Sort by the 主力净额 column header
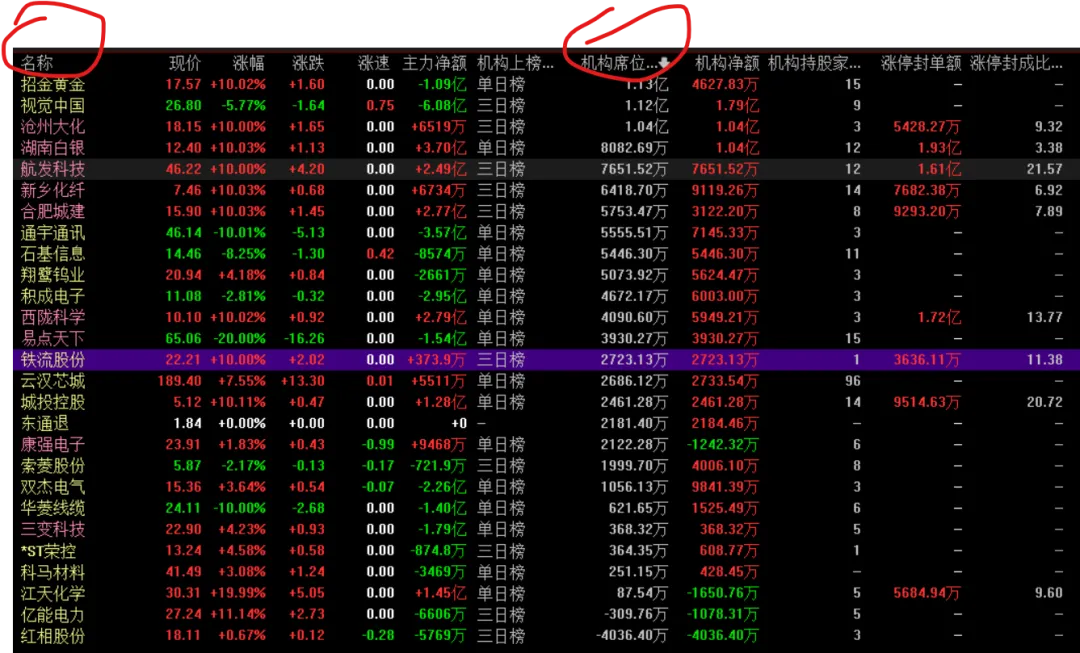This screenshot has height=653, width=1080. pos(435,63)
